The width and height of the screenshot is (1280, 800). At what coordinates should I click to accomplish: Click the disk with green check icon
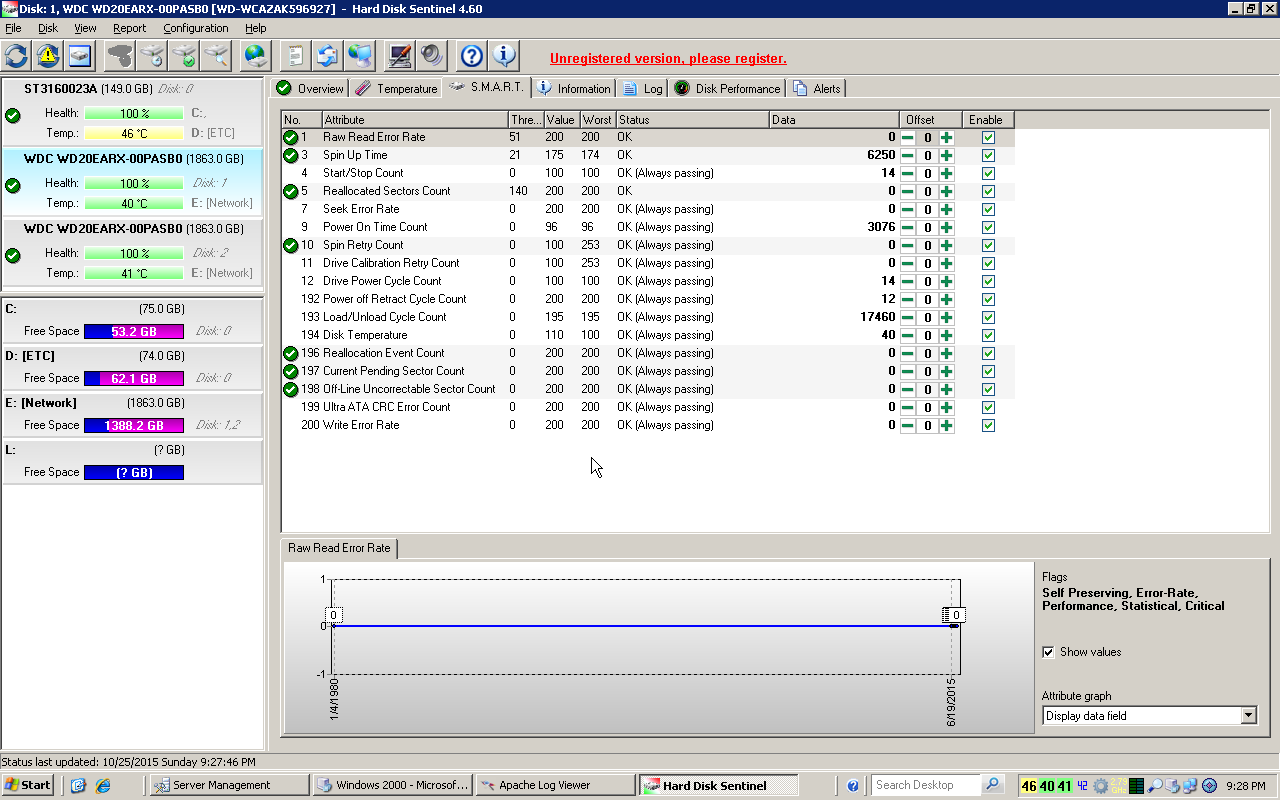[x=184, y=55]
